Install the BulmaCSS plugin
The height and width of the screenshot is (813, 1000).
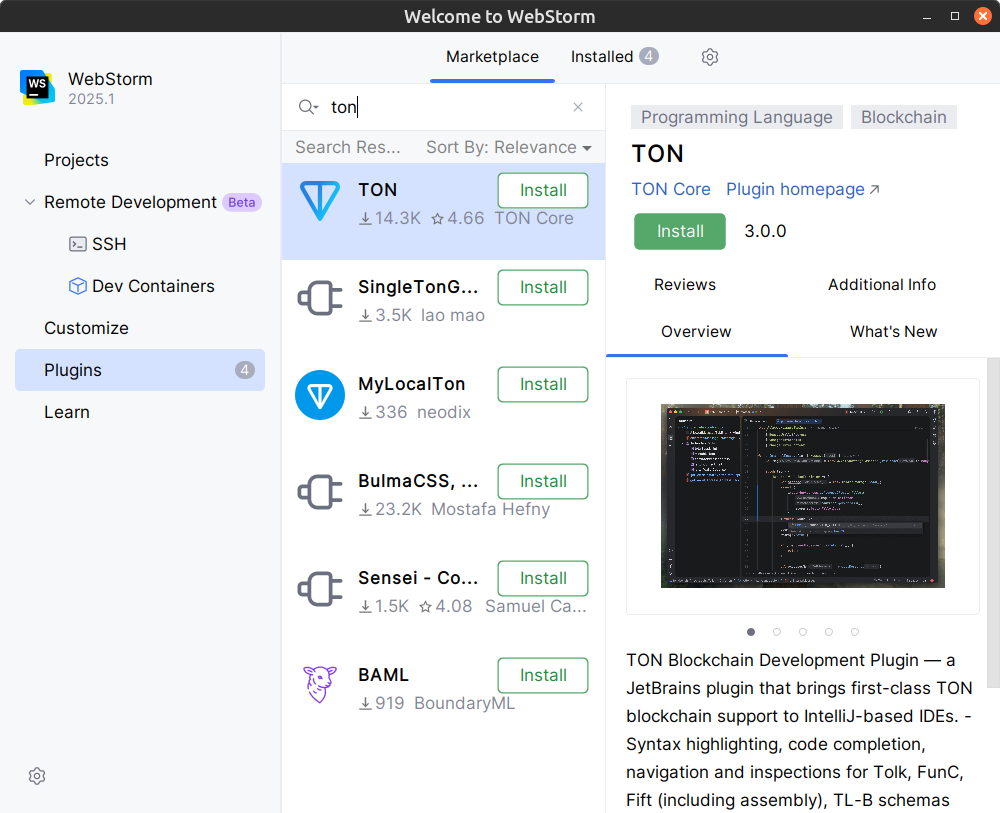pyautogui.click(x=543, y=481)
